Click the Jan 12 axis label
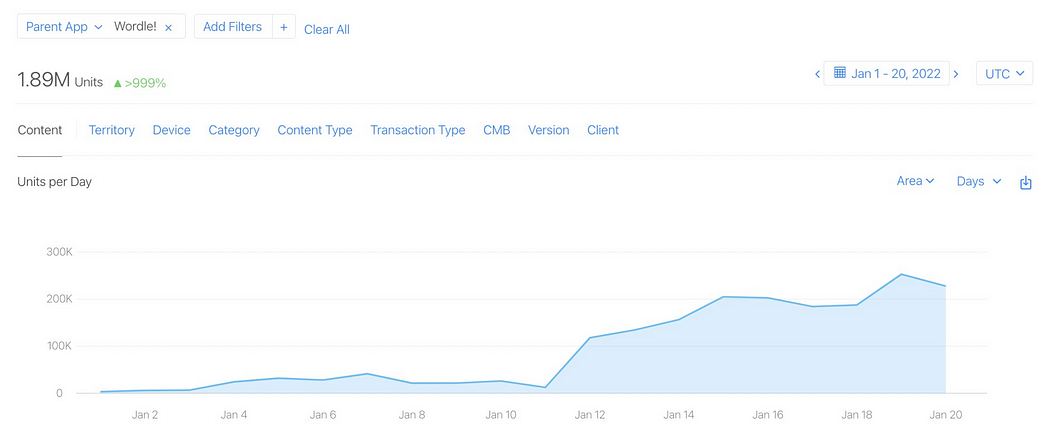Viewport: 1050px width, 441px height. (589, 415)
